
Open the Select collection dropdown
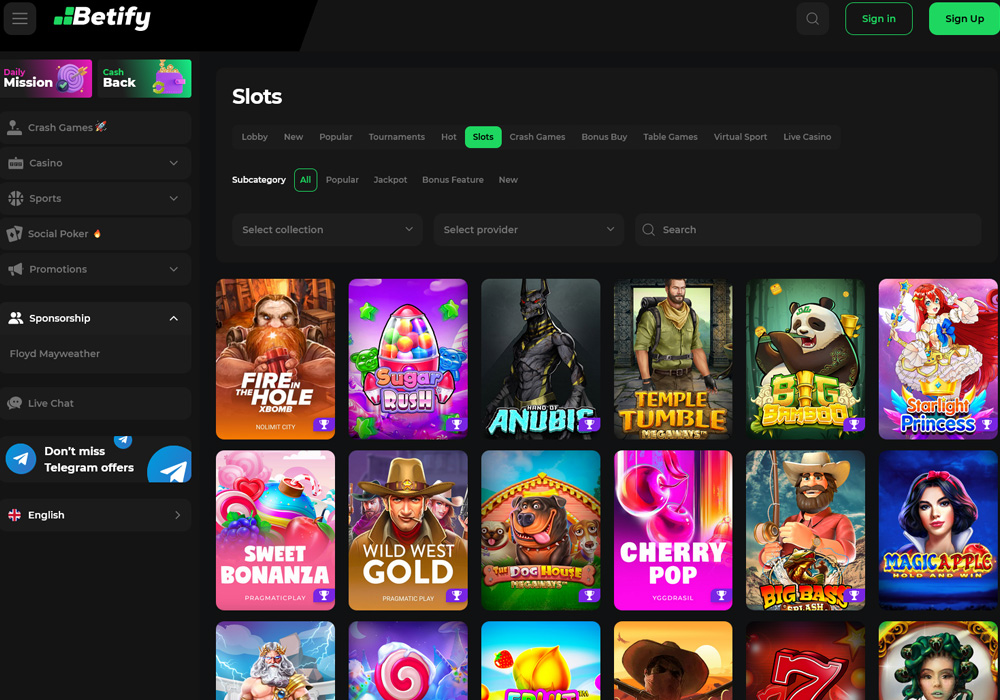[x=327, y=230]
